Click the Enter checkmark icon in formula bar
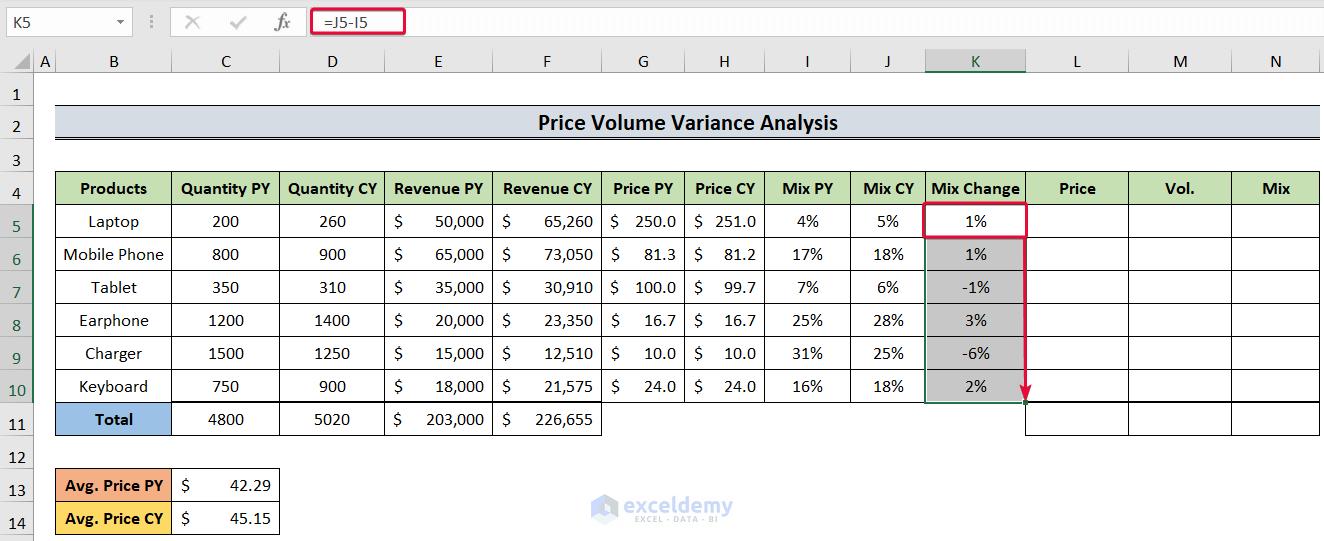 tap(238, 22)
